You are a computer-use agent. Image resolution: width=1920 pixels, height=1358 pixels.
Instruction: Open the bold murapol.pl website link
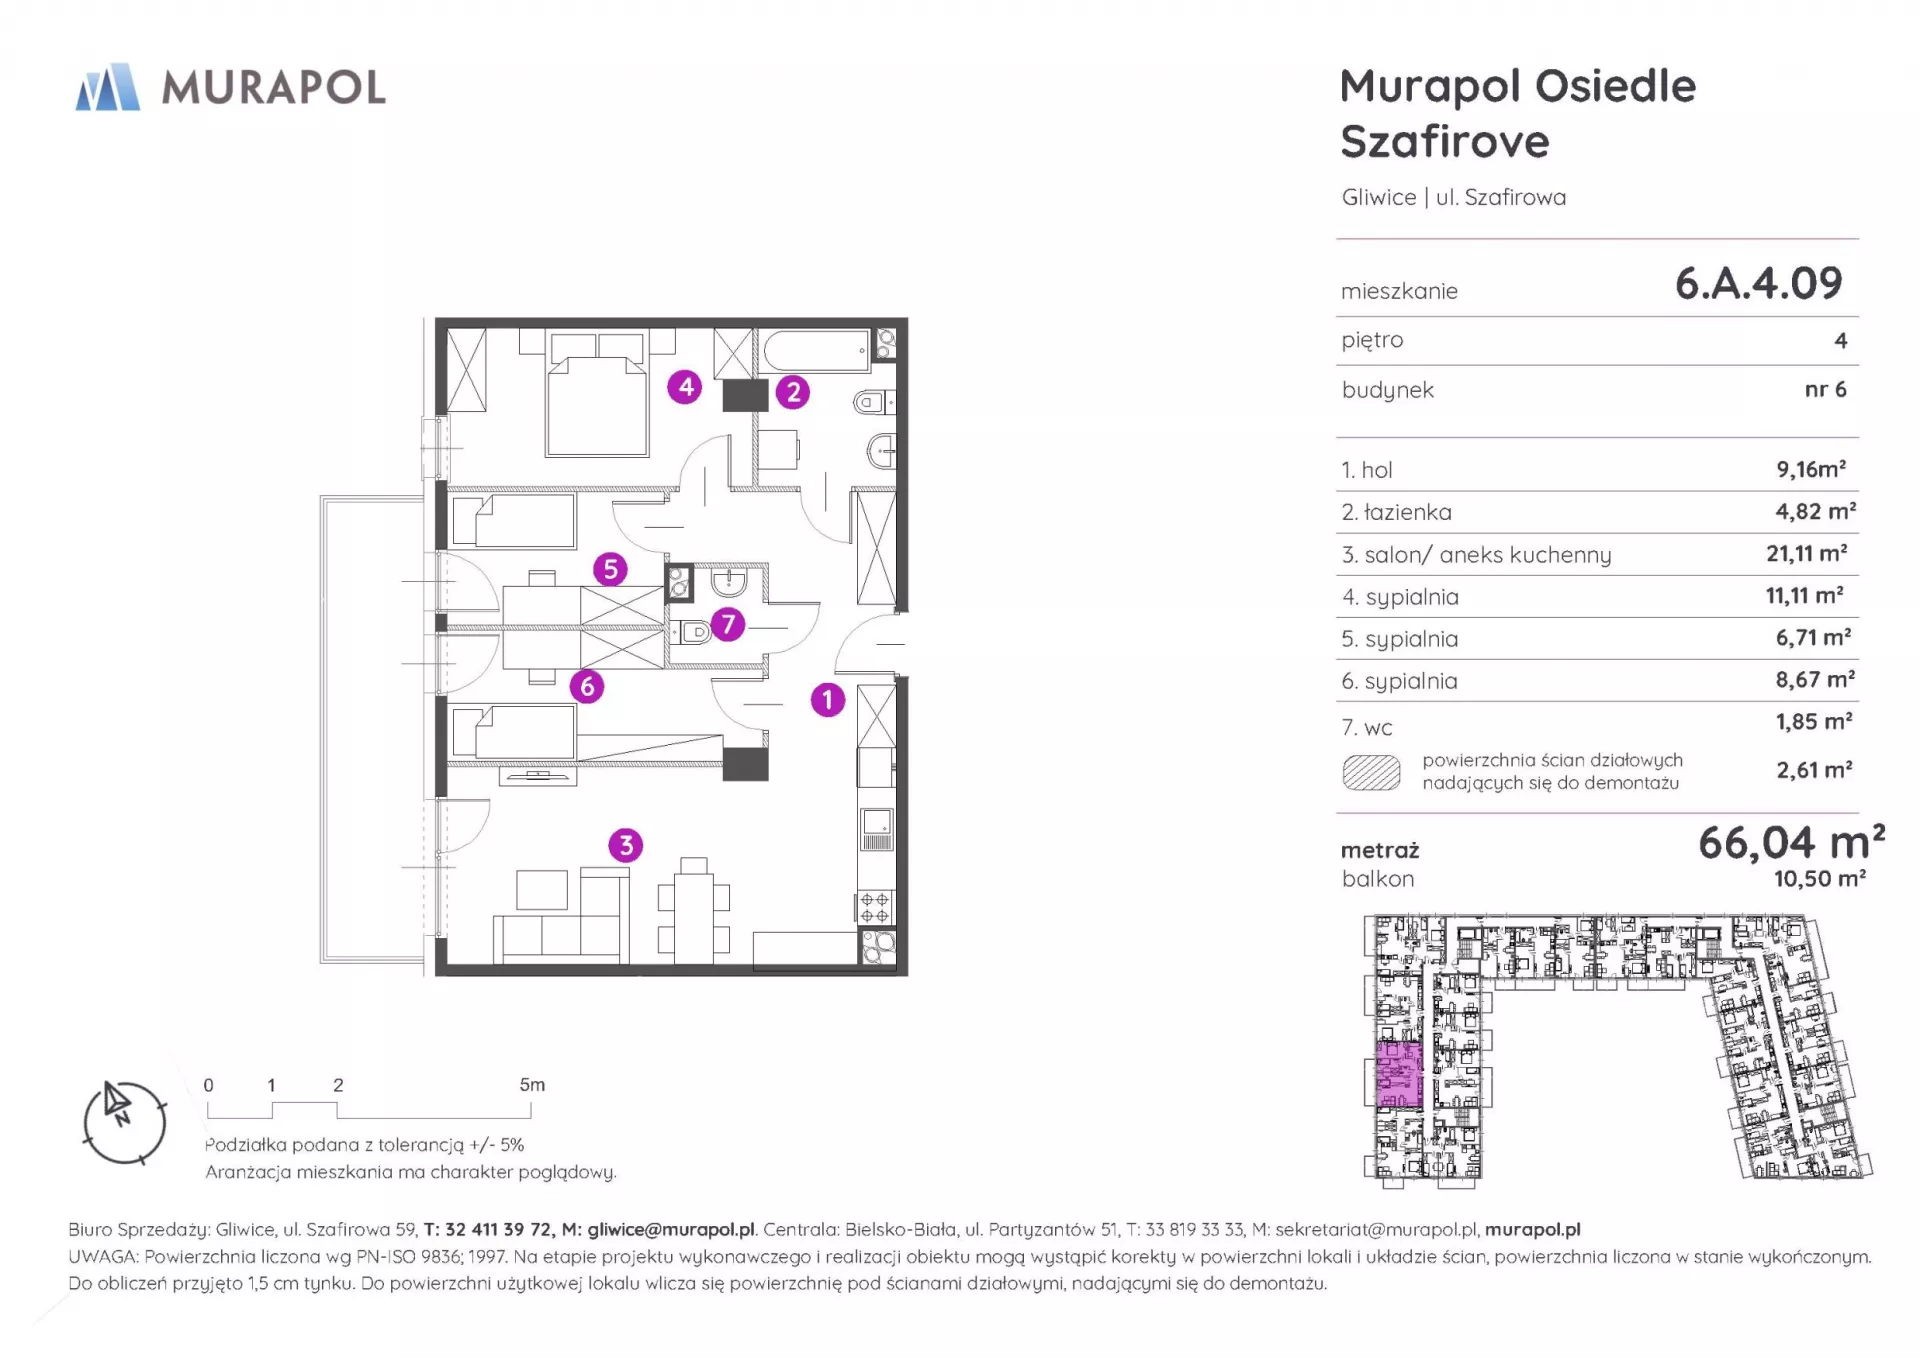point(1532,1230)
